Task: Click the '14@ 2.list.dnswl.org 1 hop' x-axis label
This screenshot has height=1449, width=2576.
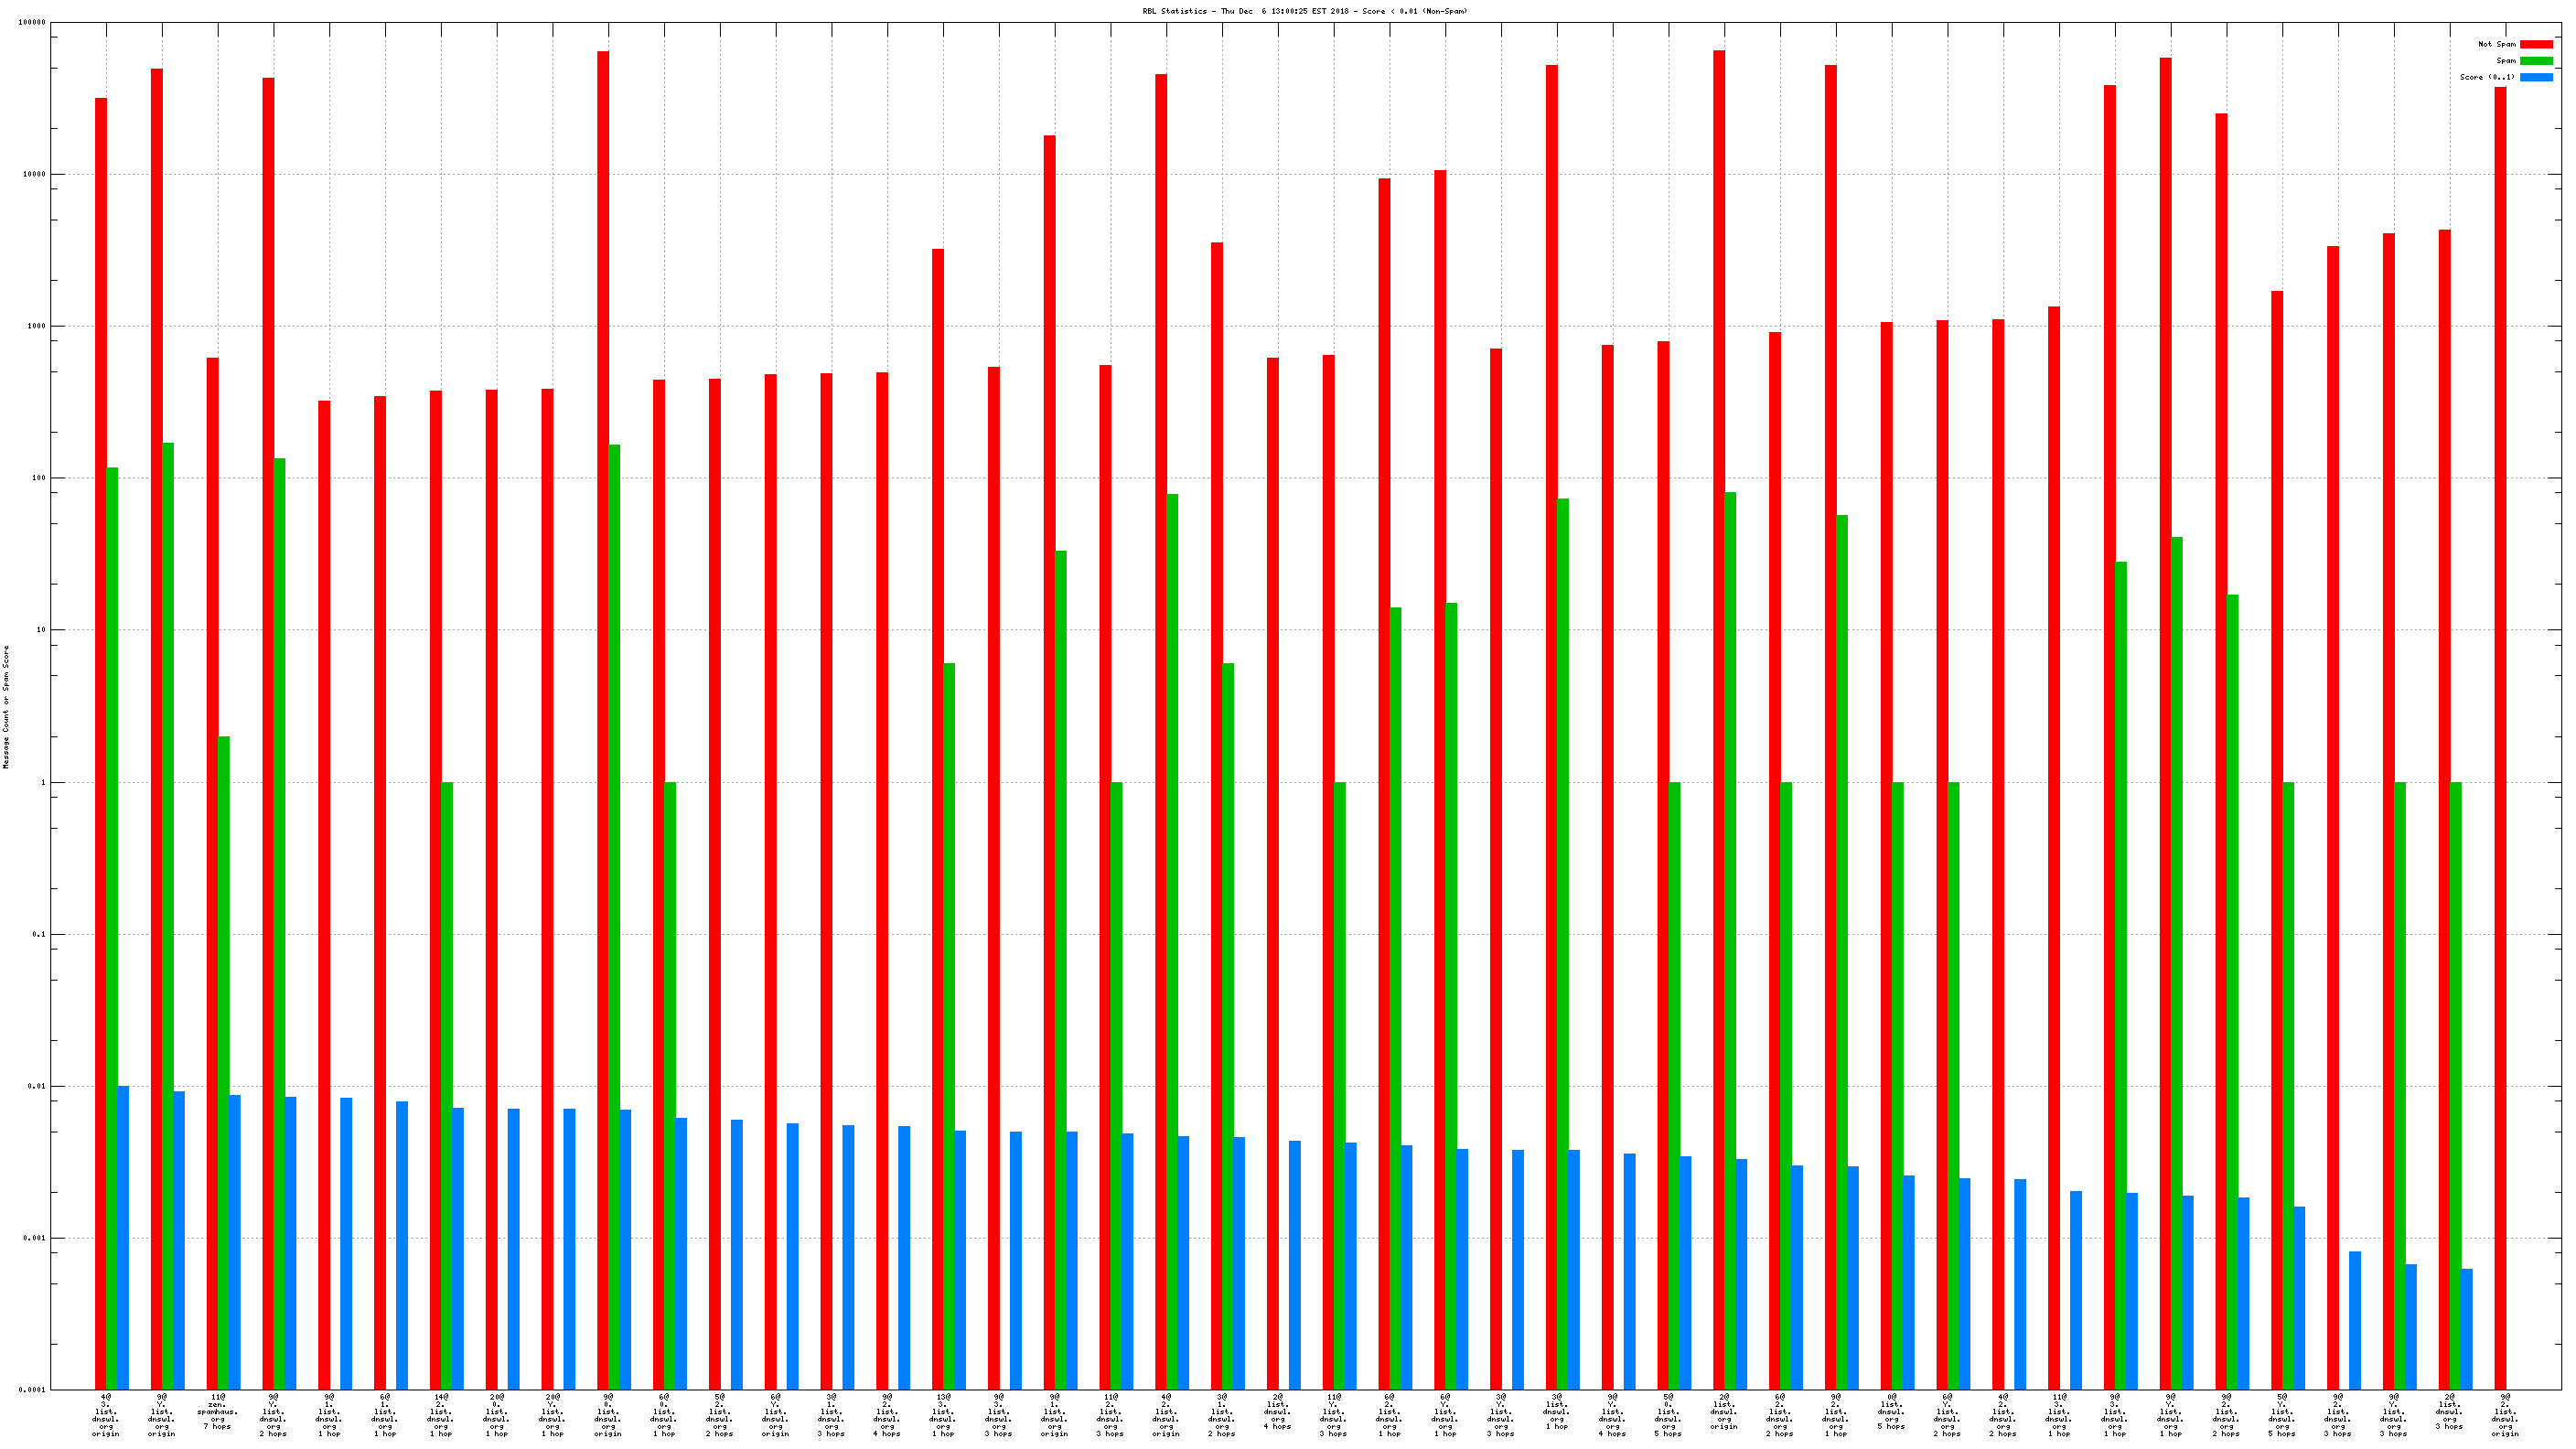Action: pyautogui.click(x=440, y=1414)
